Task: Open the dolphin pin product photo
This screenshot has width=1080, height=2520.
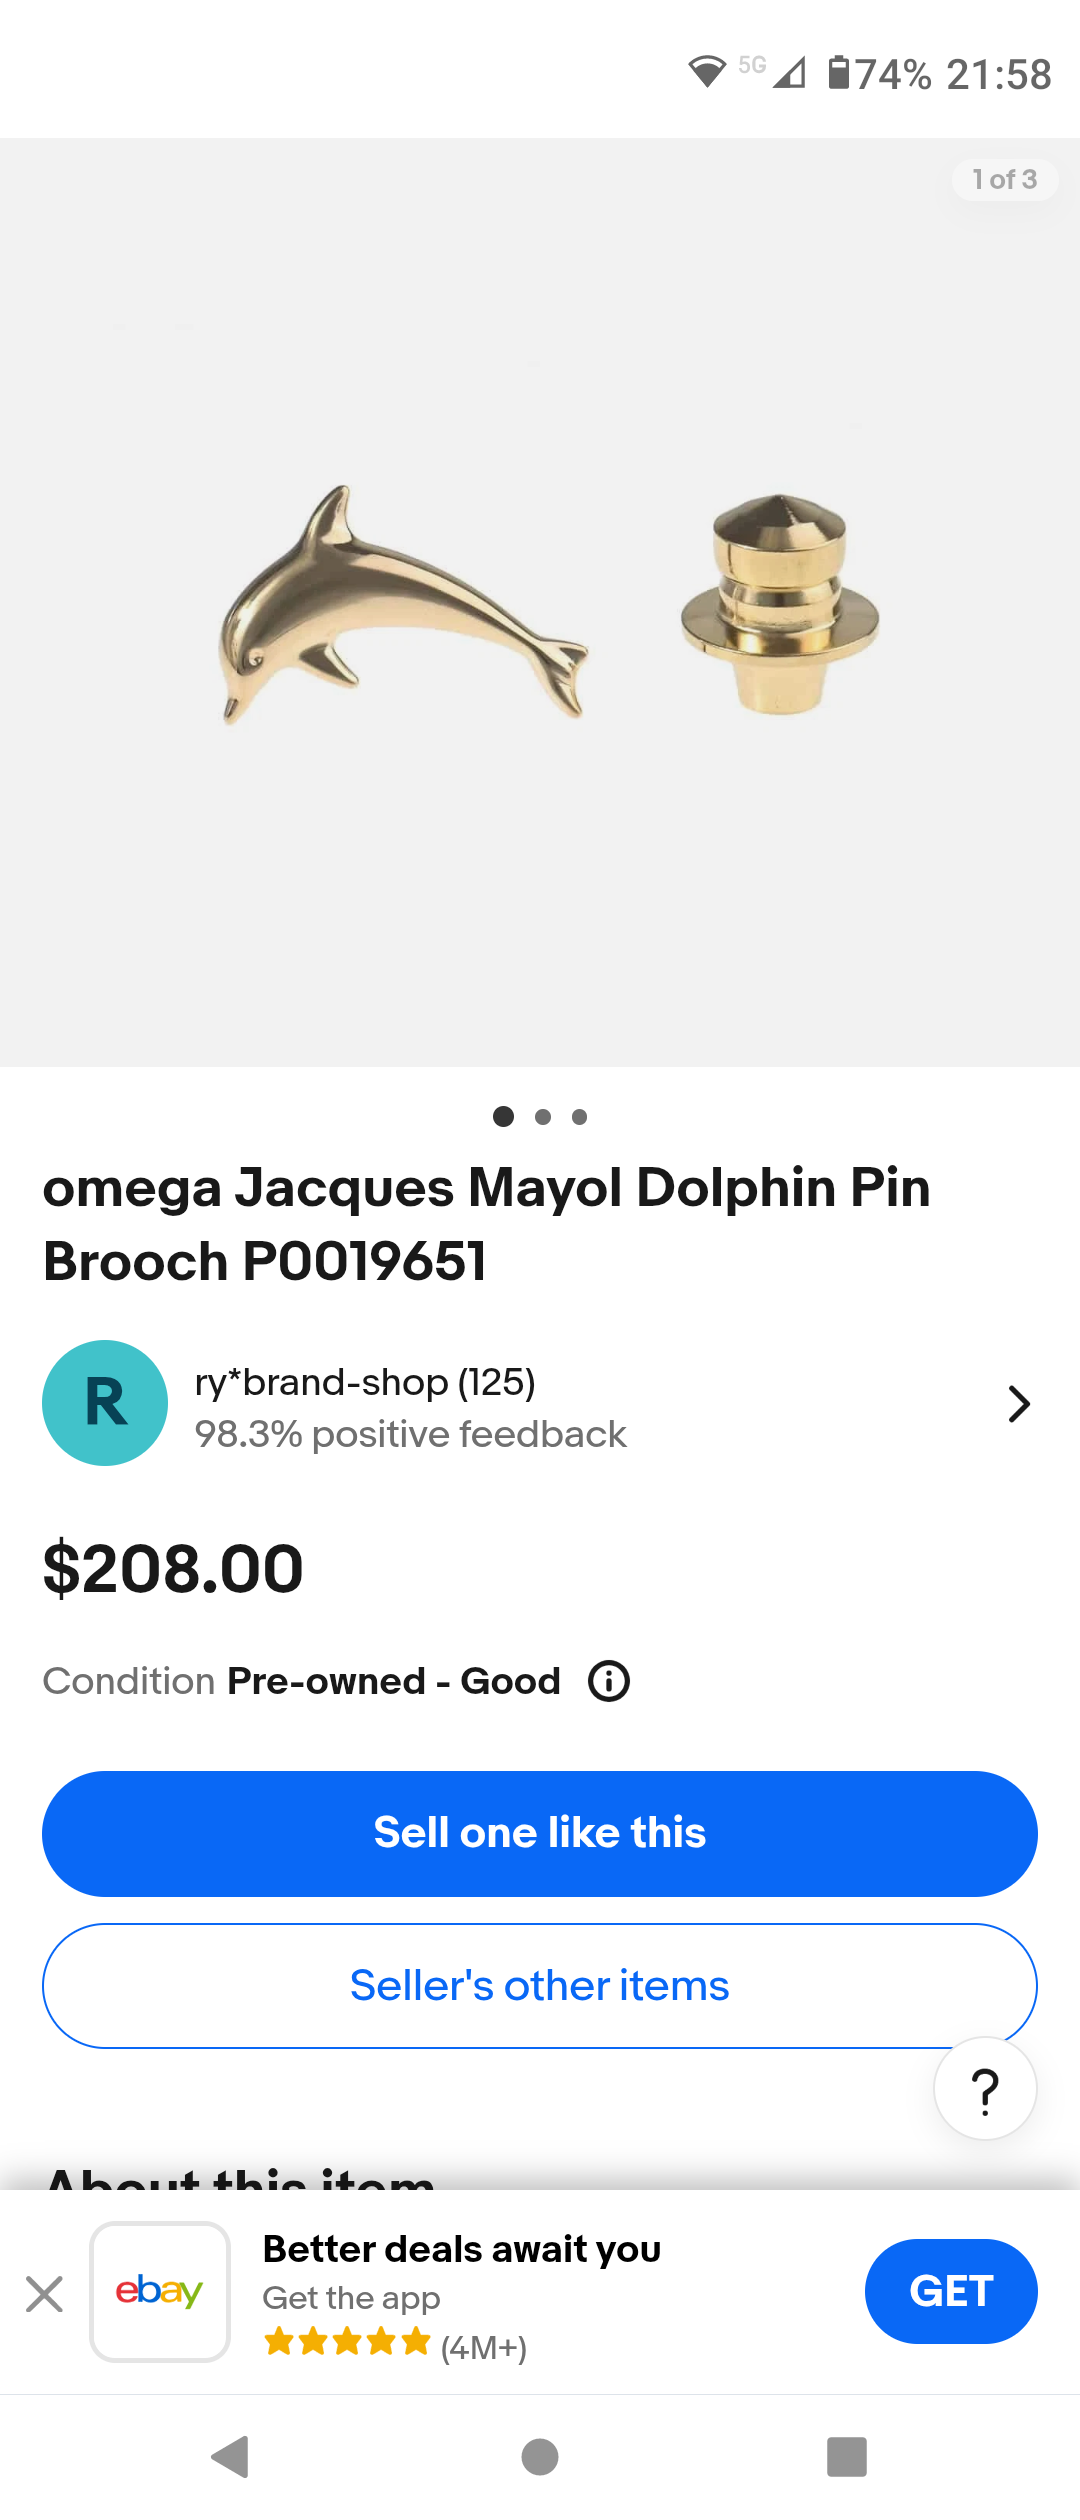Action: 540,603
